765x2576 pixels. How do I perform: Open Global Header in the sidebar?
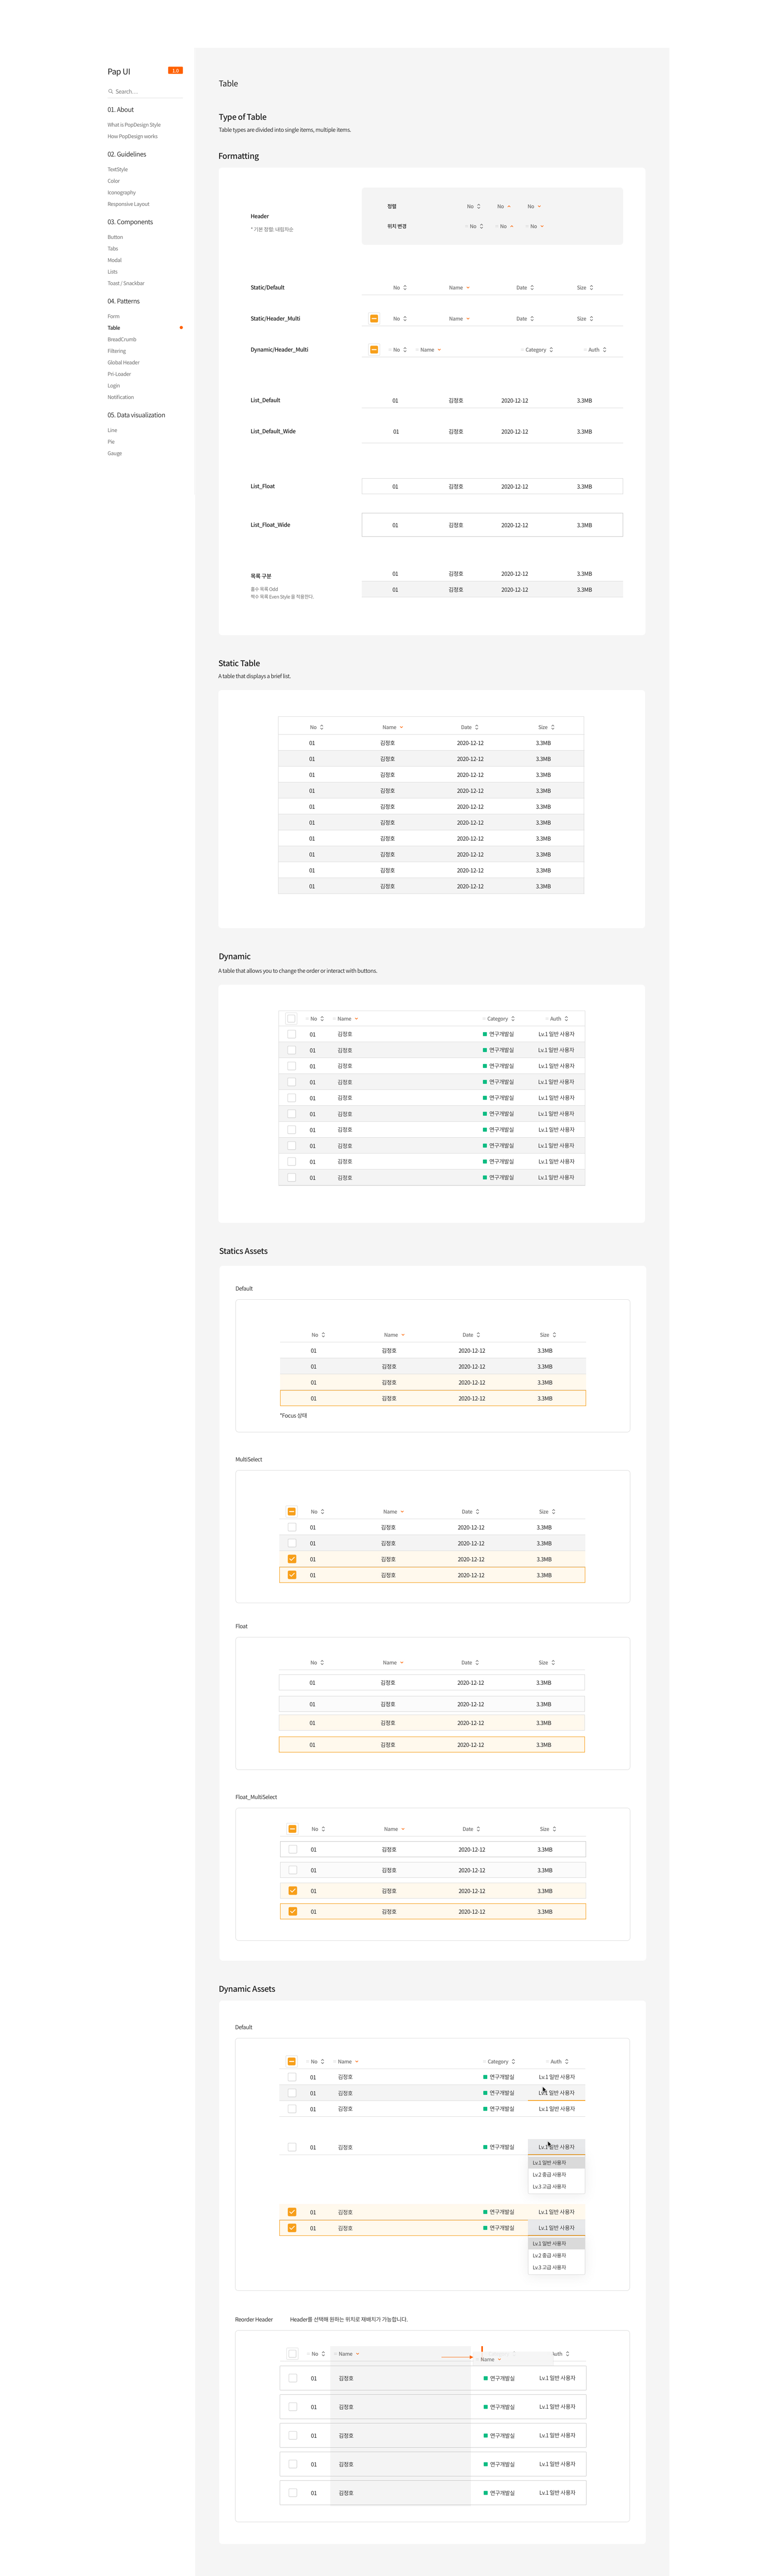pos(123,362)
